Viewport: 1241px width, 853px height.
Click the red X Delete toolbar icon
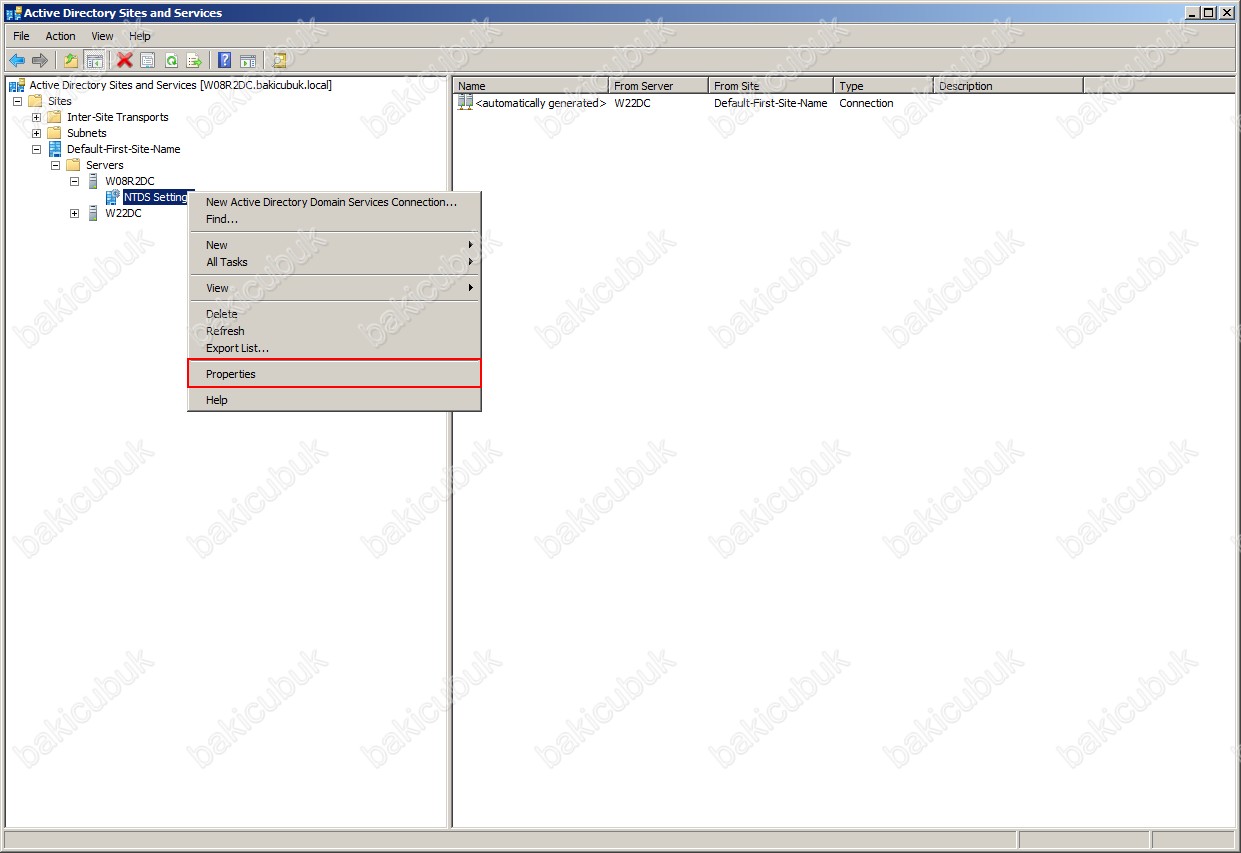[x=124, y=60]
